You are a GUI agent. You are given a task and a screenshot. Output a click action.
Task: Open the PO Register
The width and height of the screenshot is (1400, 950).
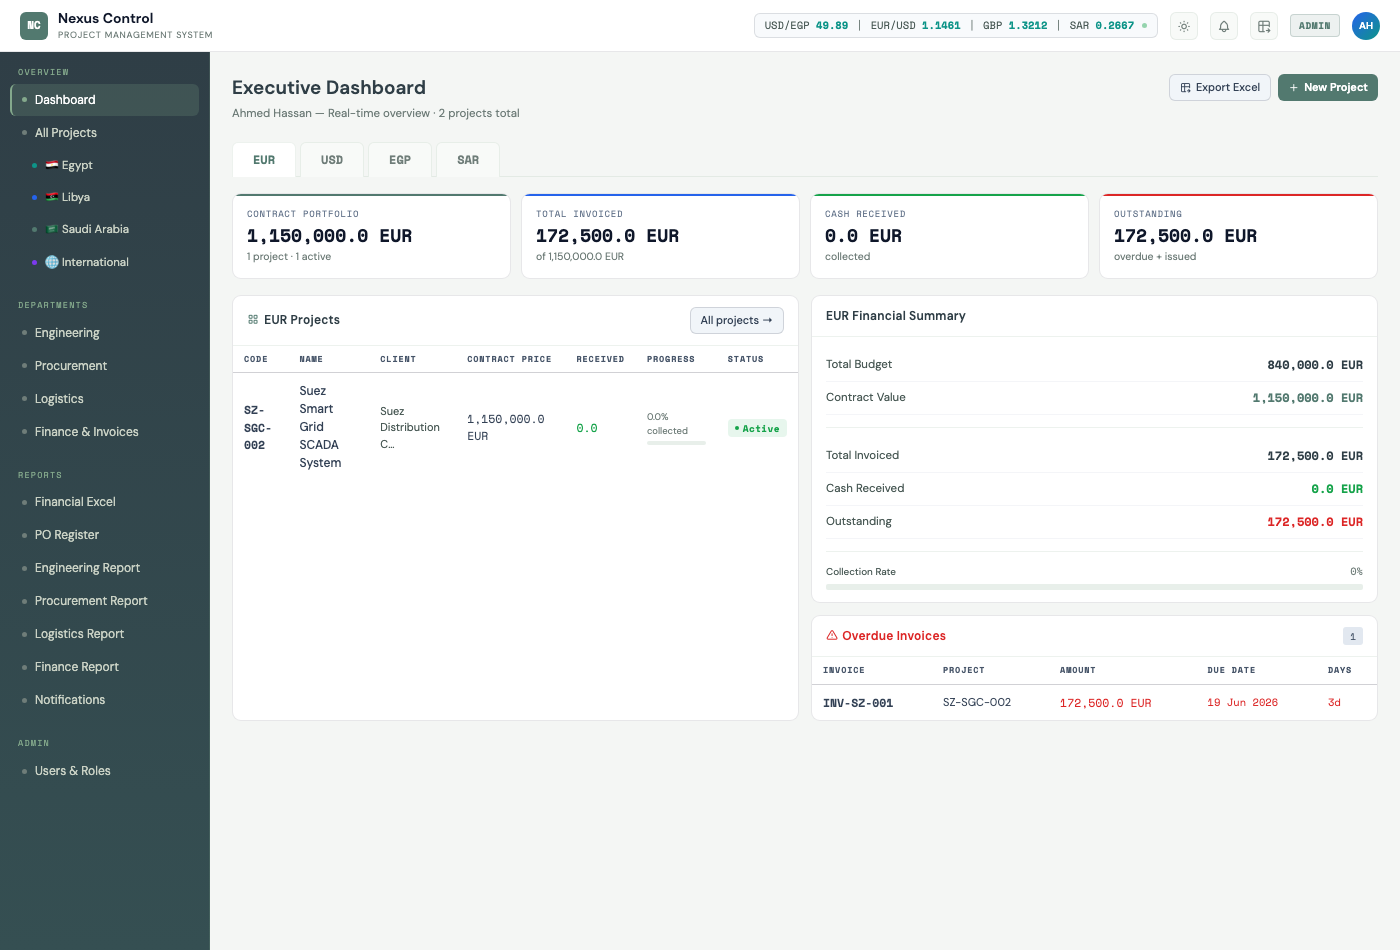104,535
